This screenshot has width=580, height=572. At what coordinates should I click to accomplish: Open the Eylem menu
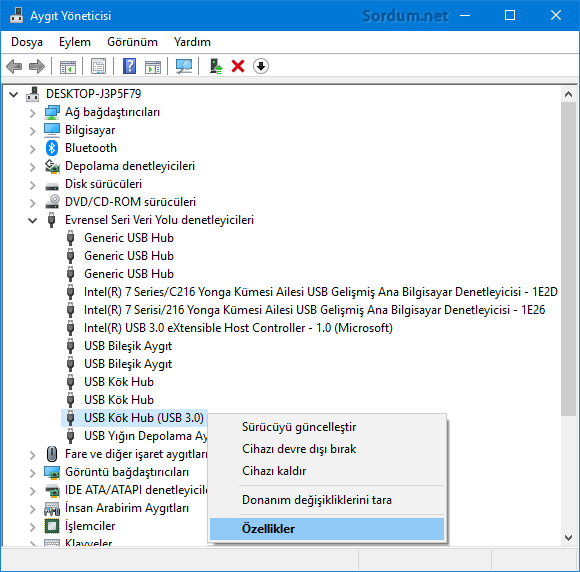click(x=75, y=42)
